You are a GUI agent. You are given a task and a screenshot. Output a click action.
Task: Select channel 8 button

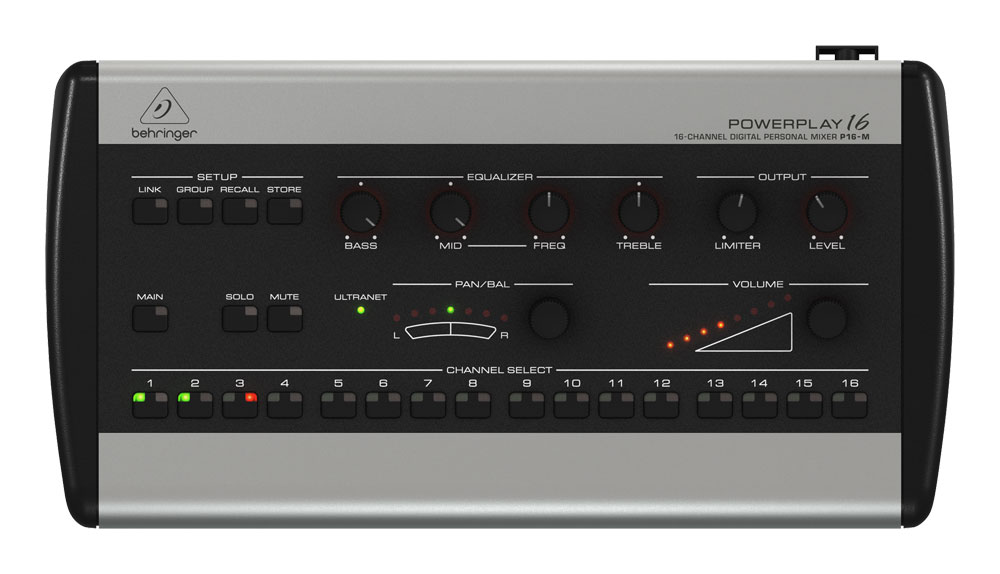[x=473, y=405]
